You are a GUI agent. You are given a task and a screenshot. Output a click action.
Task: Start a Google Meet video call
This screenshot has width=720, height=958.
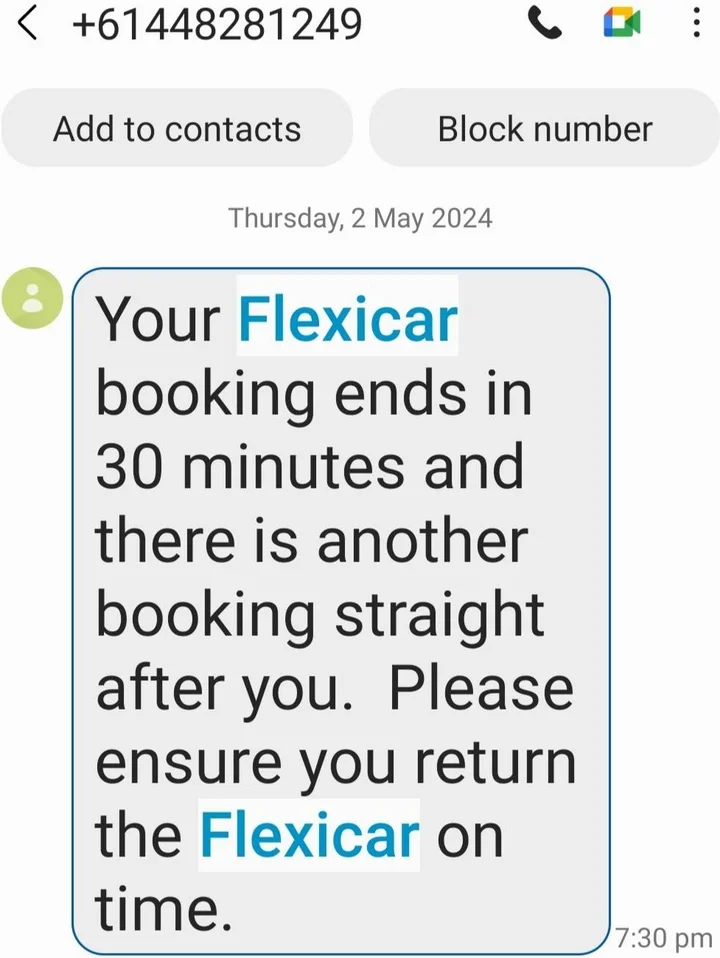pyautogui.click(x=621, y=25)
